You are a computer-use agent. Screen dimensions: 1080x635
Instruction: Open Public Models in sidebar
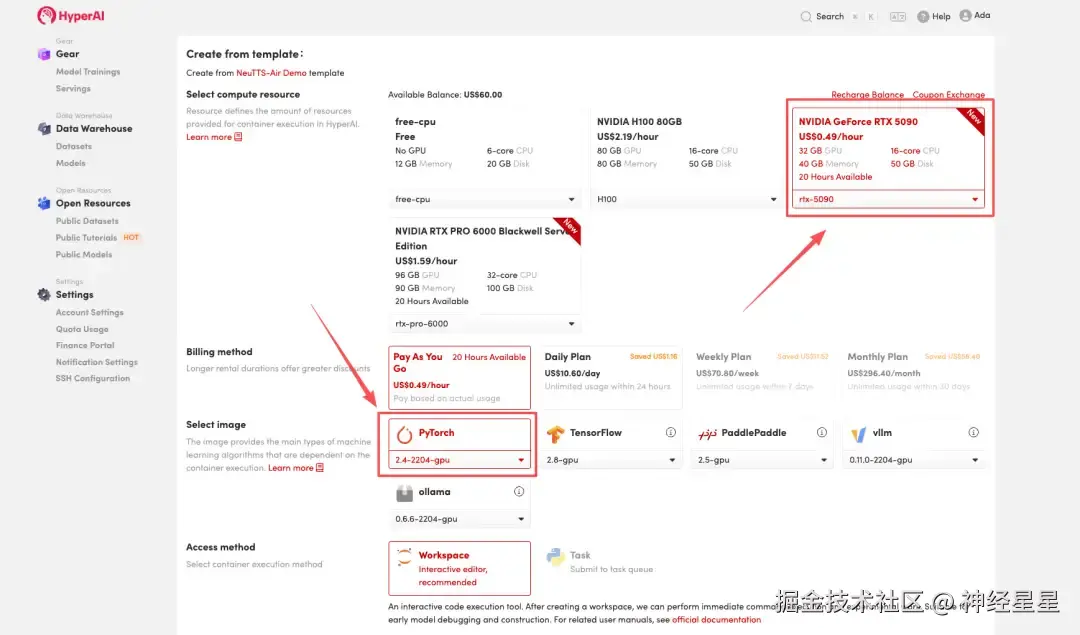tap(83, 255)
